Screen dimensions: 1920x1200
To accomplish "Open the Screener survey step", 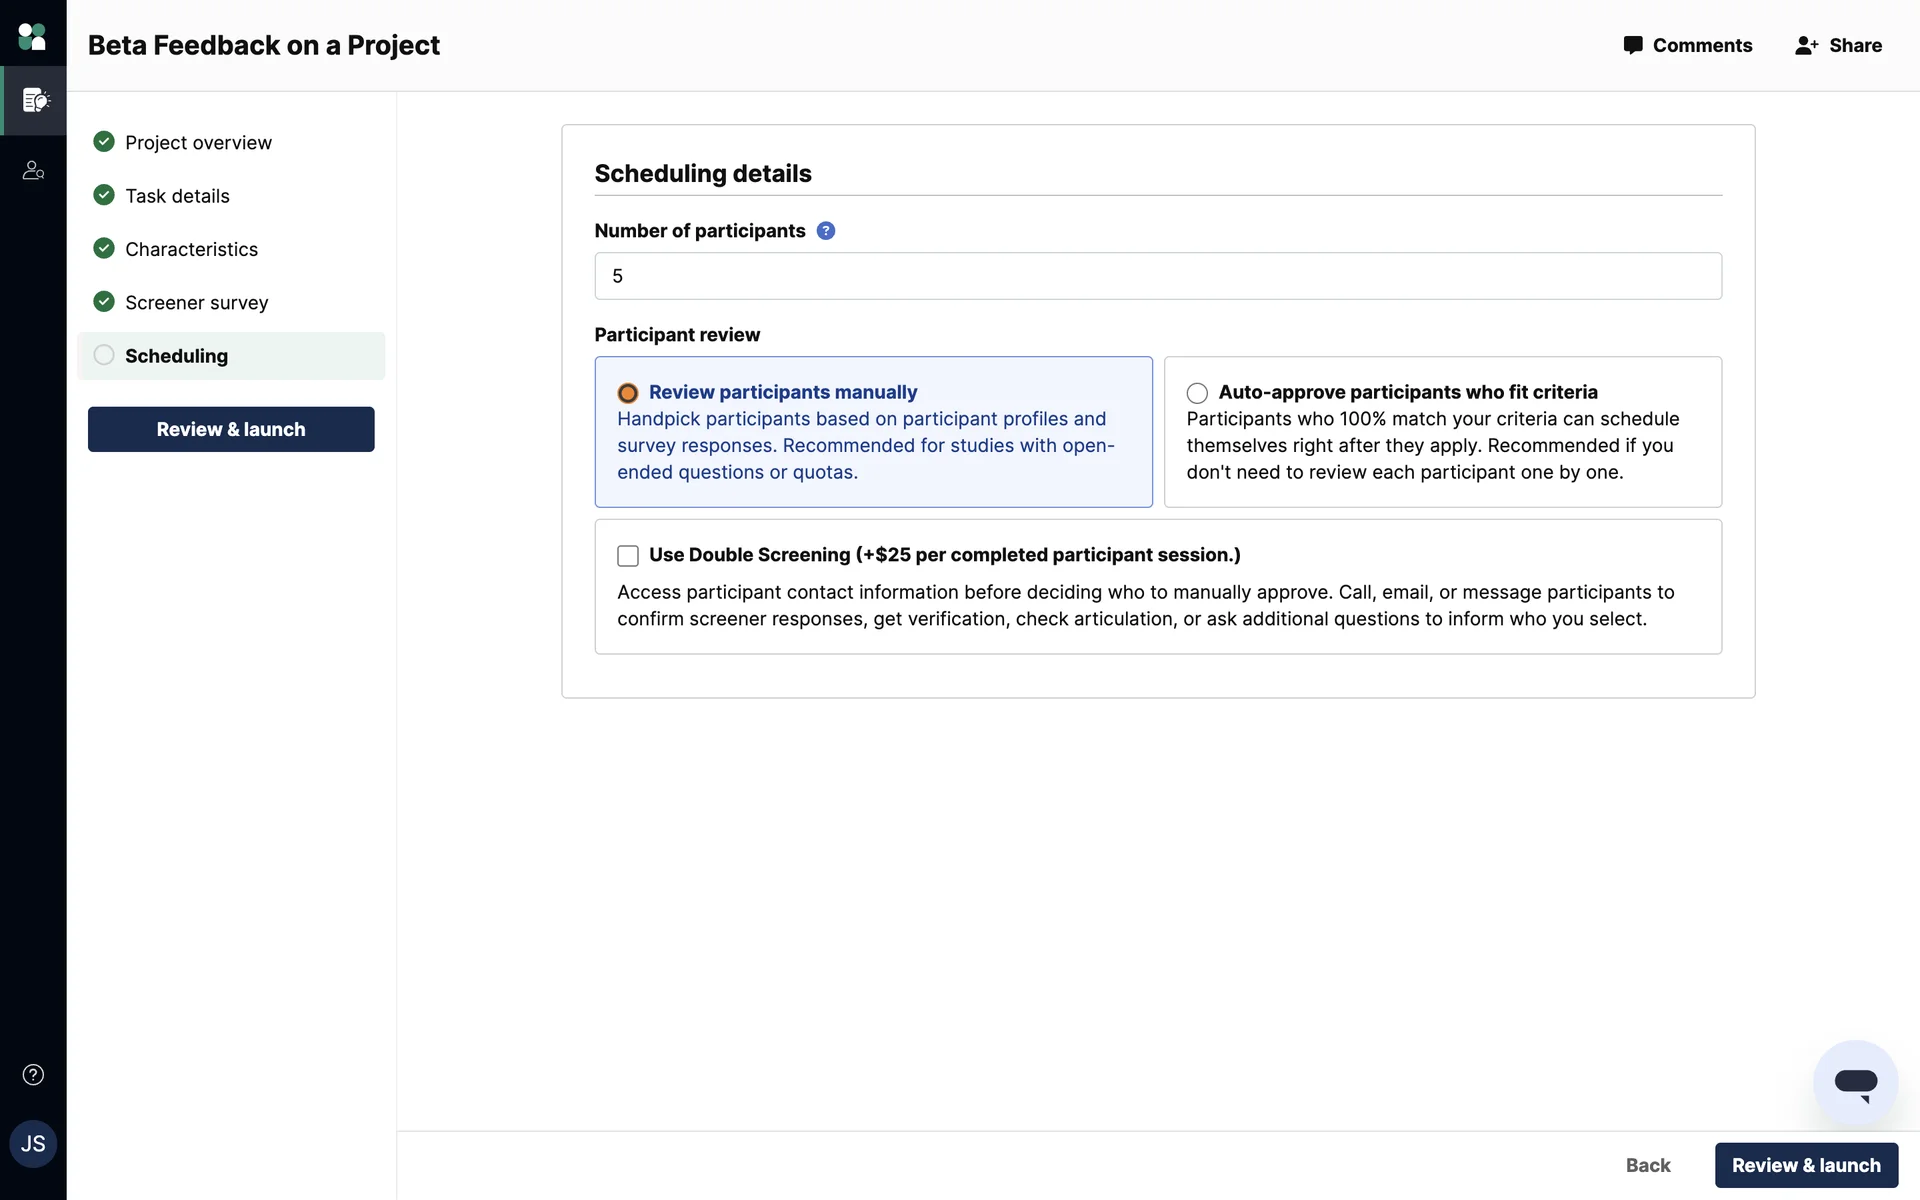I will click(196, 302).
